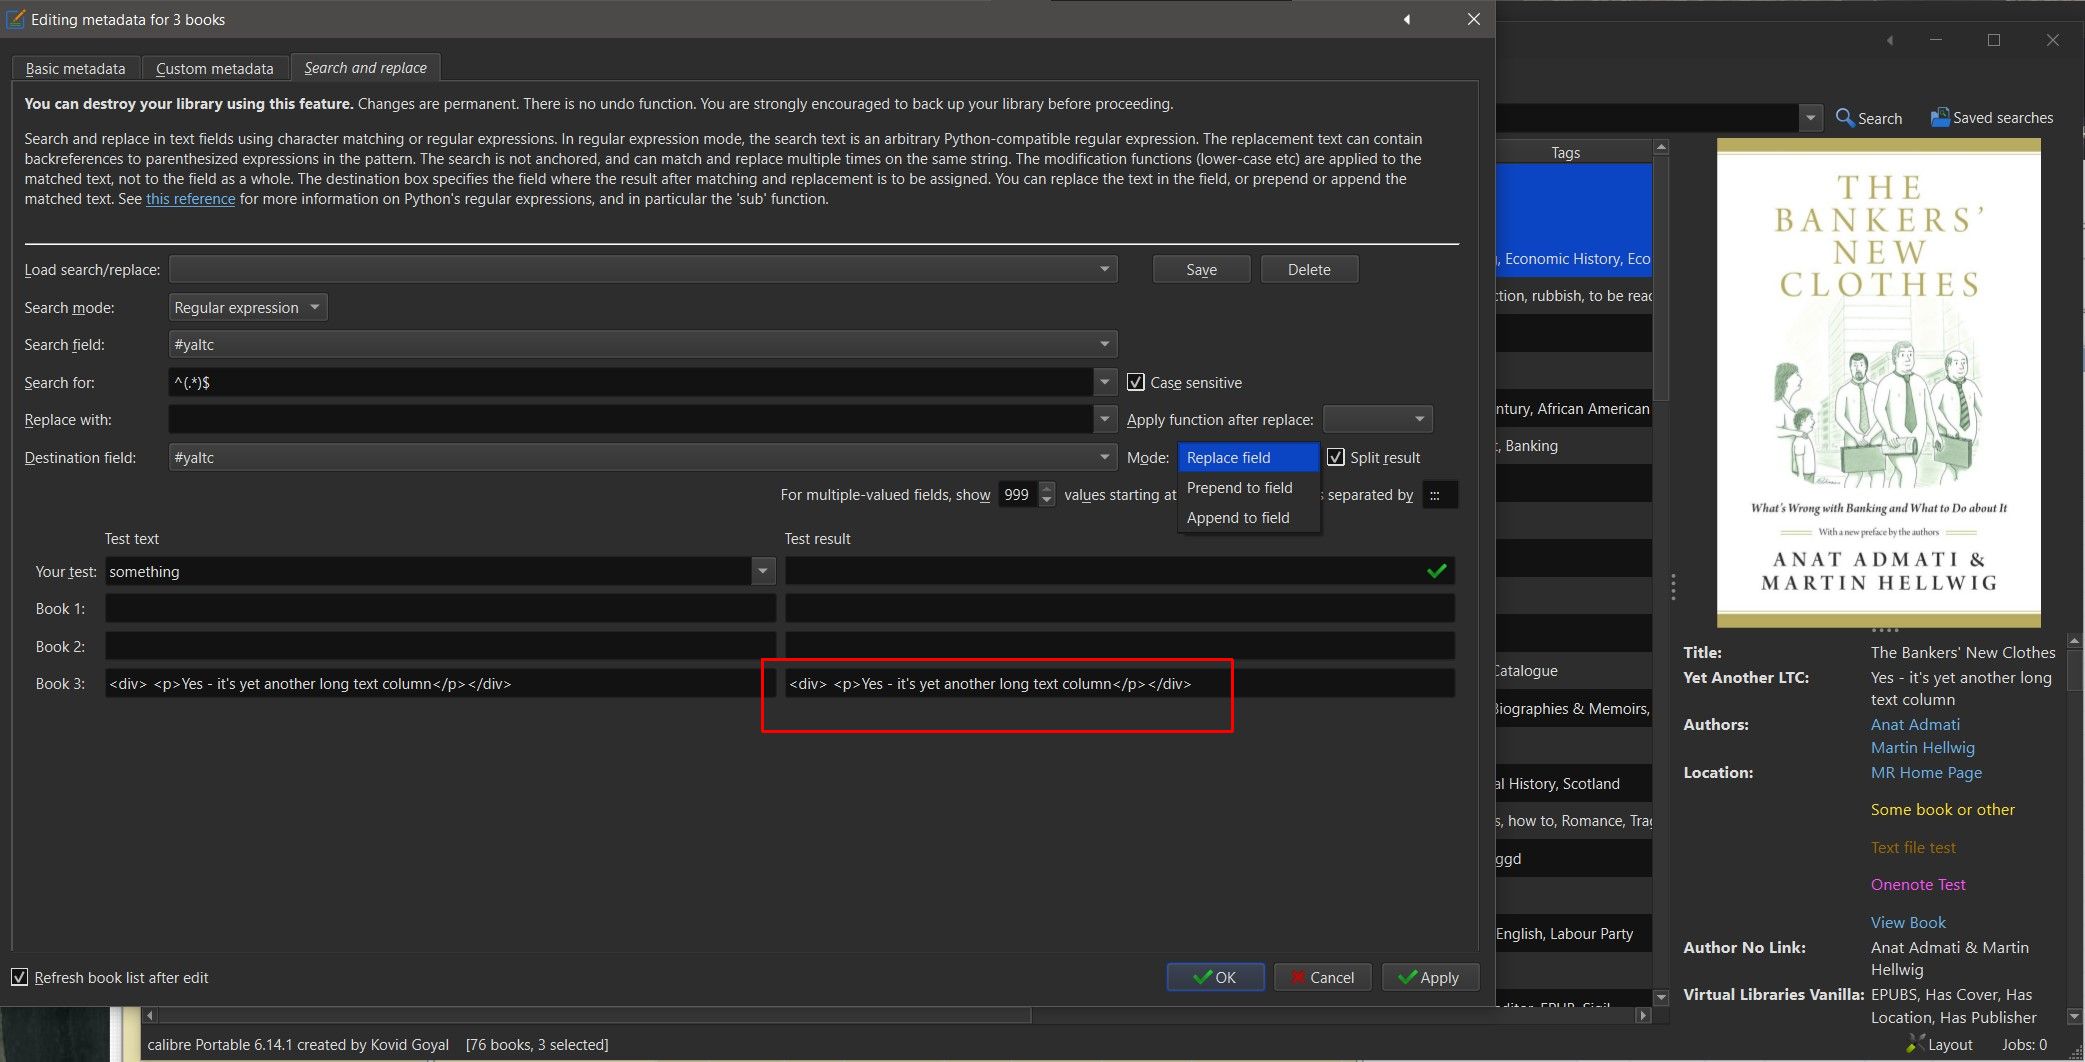2085x1062 pixels.
Task: Select Append to field mode option
Action: (1238, 518)
